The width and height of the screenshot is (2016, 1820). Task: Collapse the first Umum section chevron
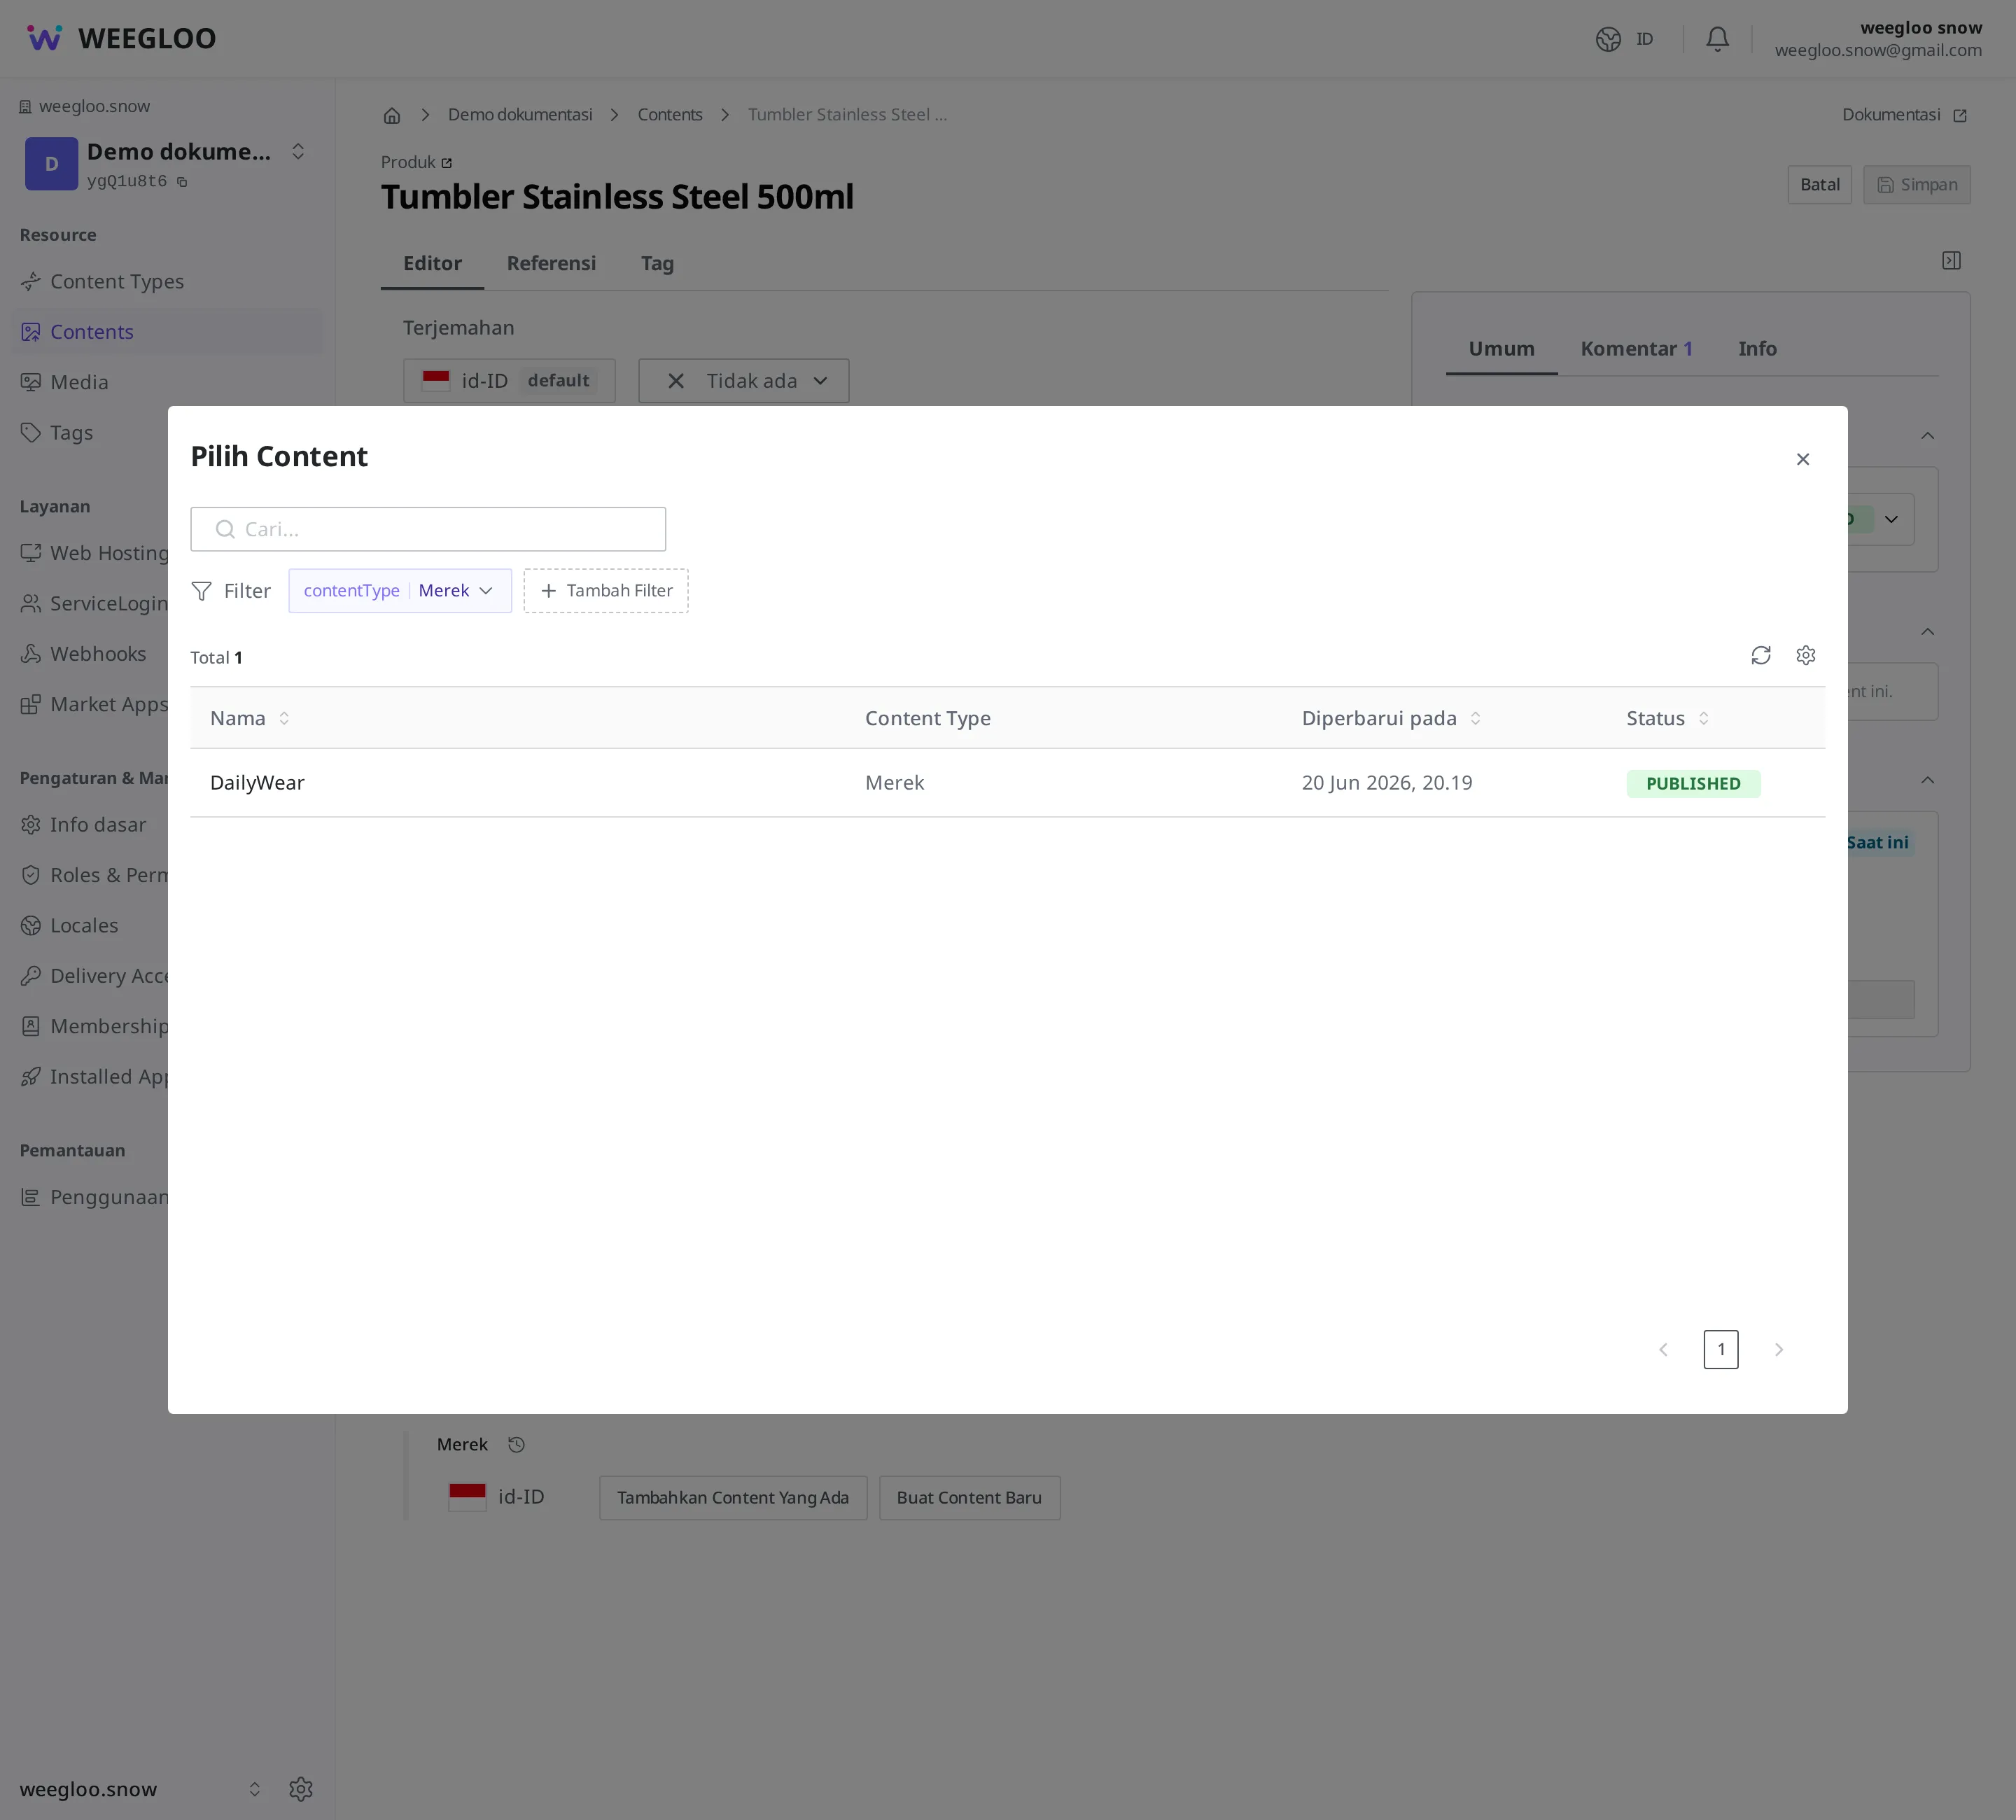(x=1927, y=436)
